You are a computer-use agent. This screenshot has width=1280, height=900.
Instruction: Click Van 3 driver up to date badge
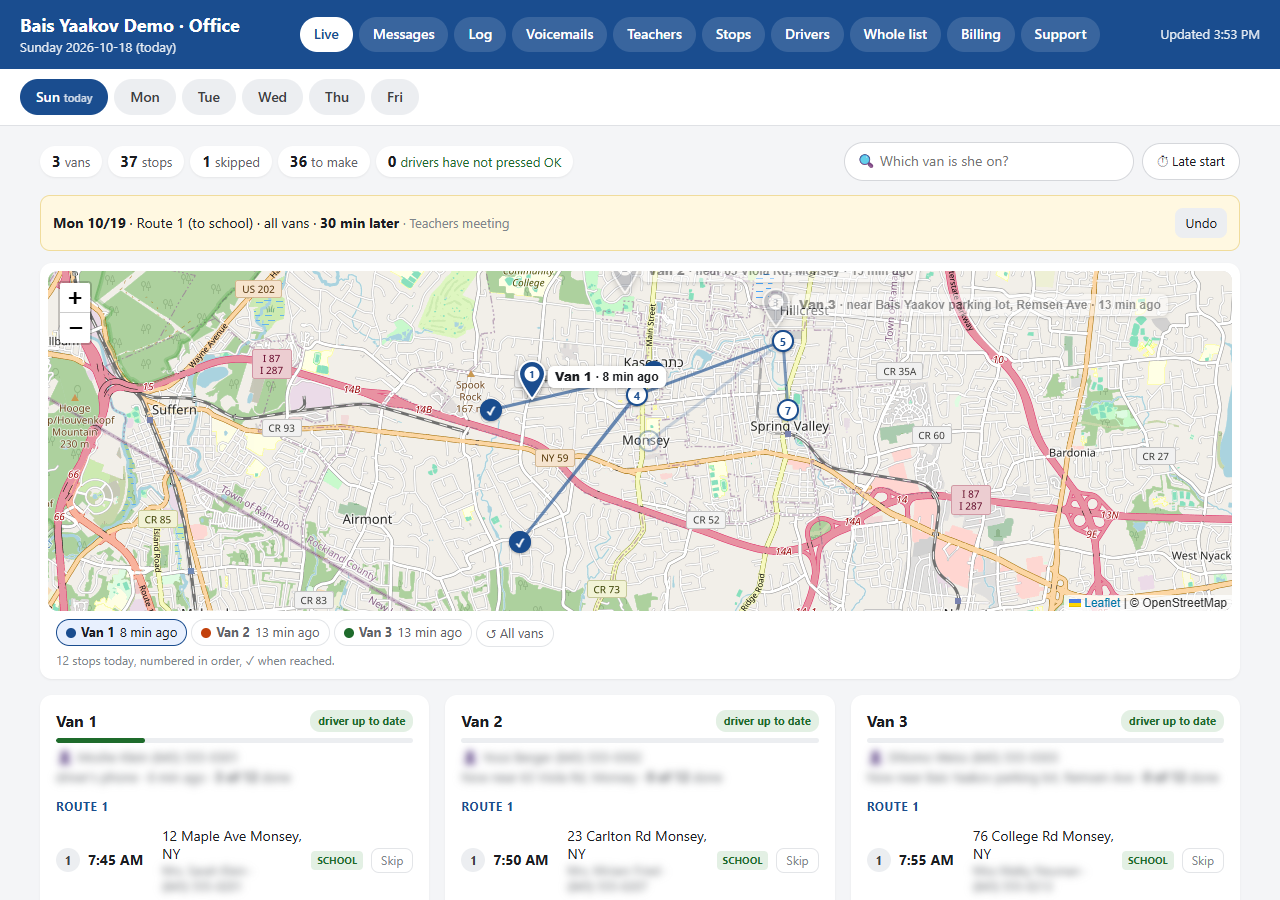1173,721
